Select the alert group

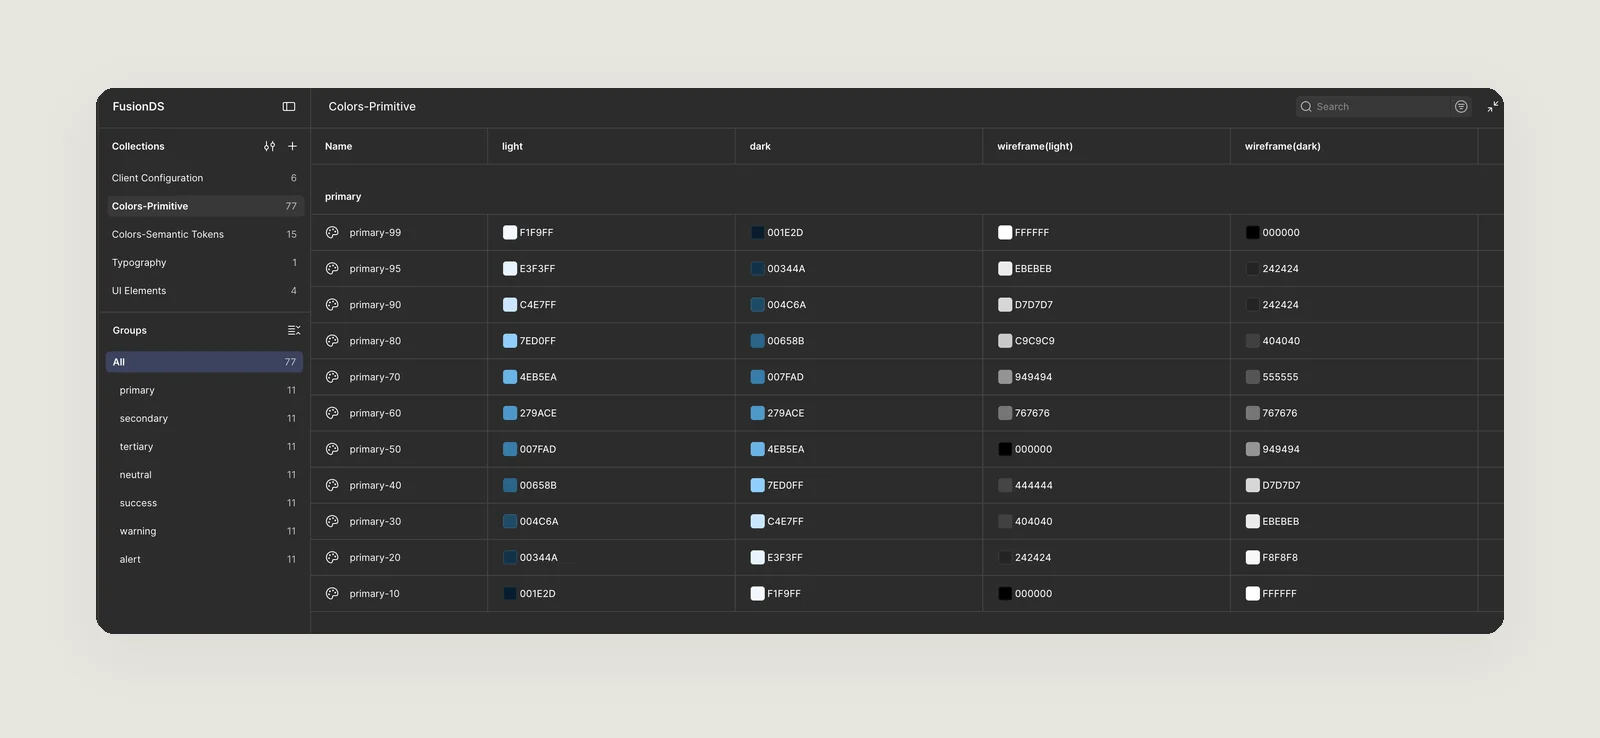click(x=204, y=559)
